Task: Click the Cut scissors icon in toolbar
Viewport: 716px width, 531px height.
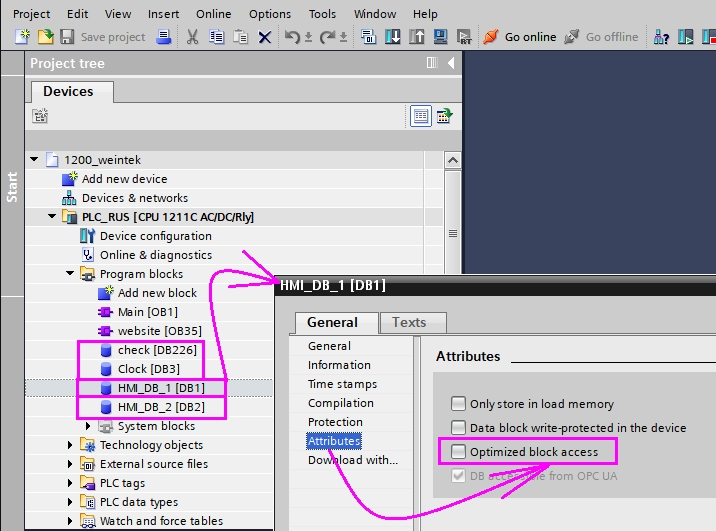Action: [x=192, y=37]
